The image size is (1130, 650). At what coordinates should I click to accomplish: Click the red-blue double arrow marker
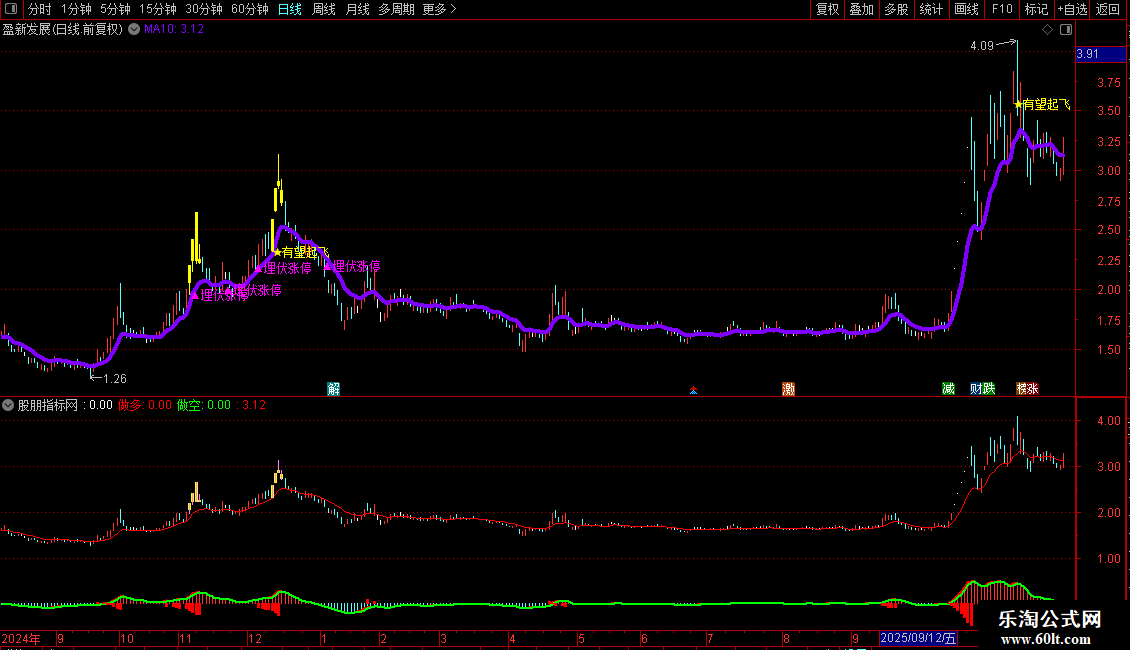point(693,390)
